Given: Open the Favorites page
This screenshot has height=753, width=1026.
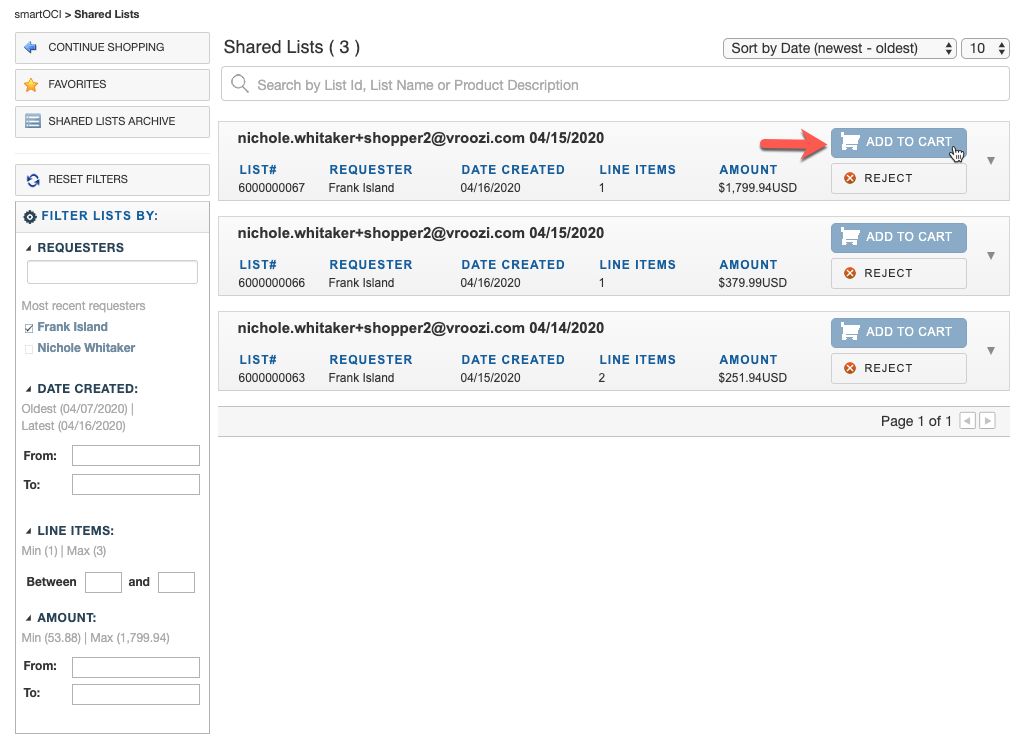Looking at the screenshot, I should pyautogui.click(x=113, y=84).
